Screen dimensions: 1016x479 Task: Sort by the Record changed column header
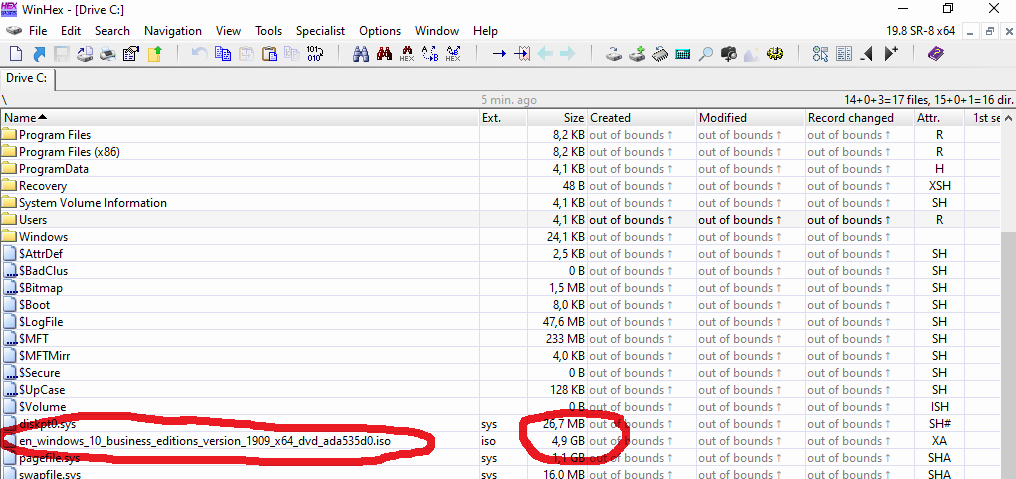click(859, 117)
